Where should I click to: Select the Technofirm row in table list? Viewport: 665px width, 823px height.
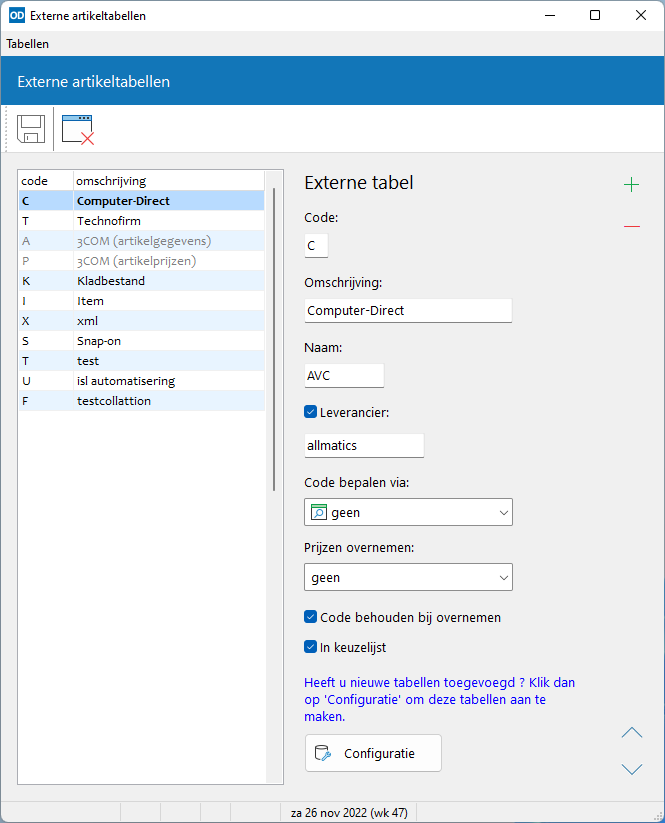click(x=142, y=221)
